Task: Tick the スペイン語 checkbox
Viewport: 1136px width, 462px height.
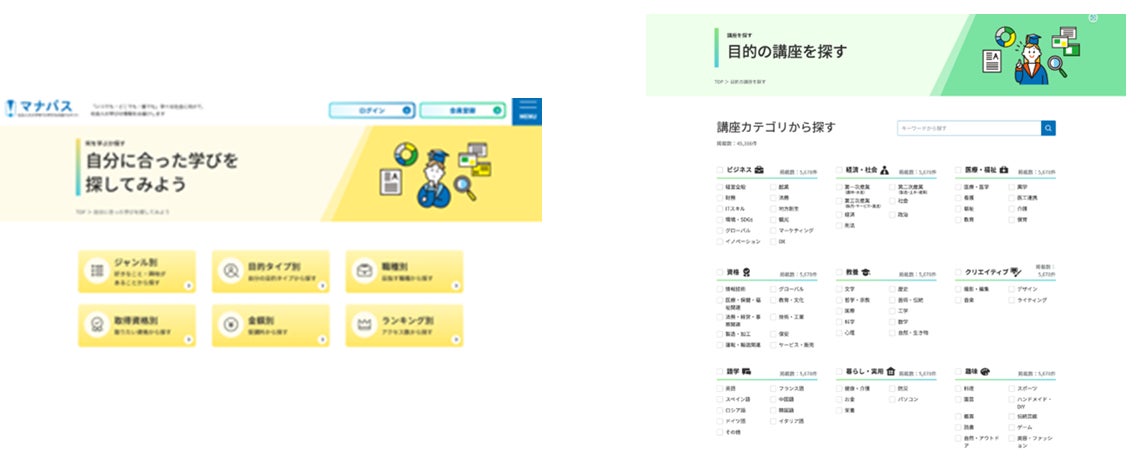Action: 719,399
